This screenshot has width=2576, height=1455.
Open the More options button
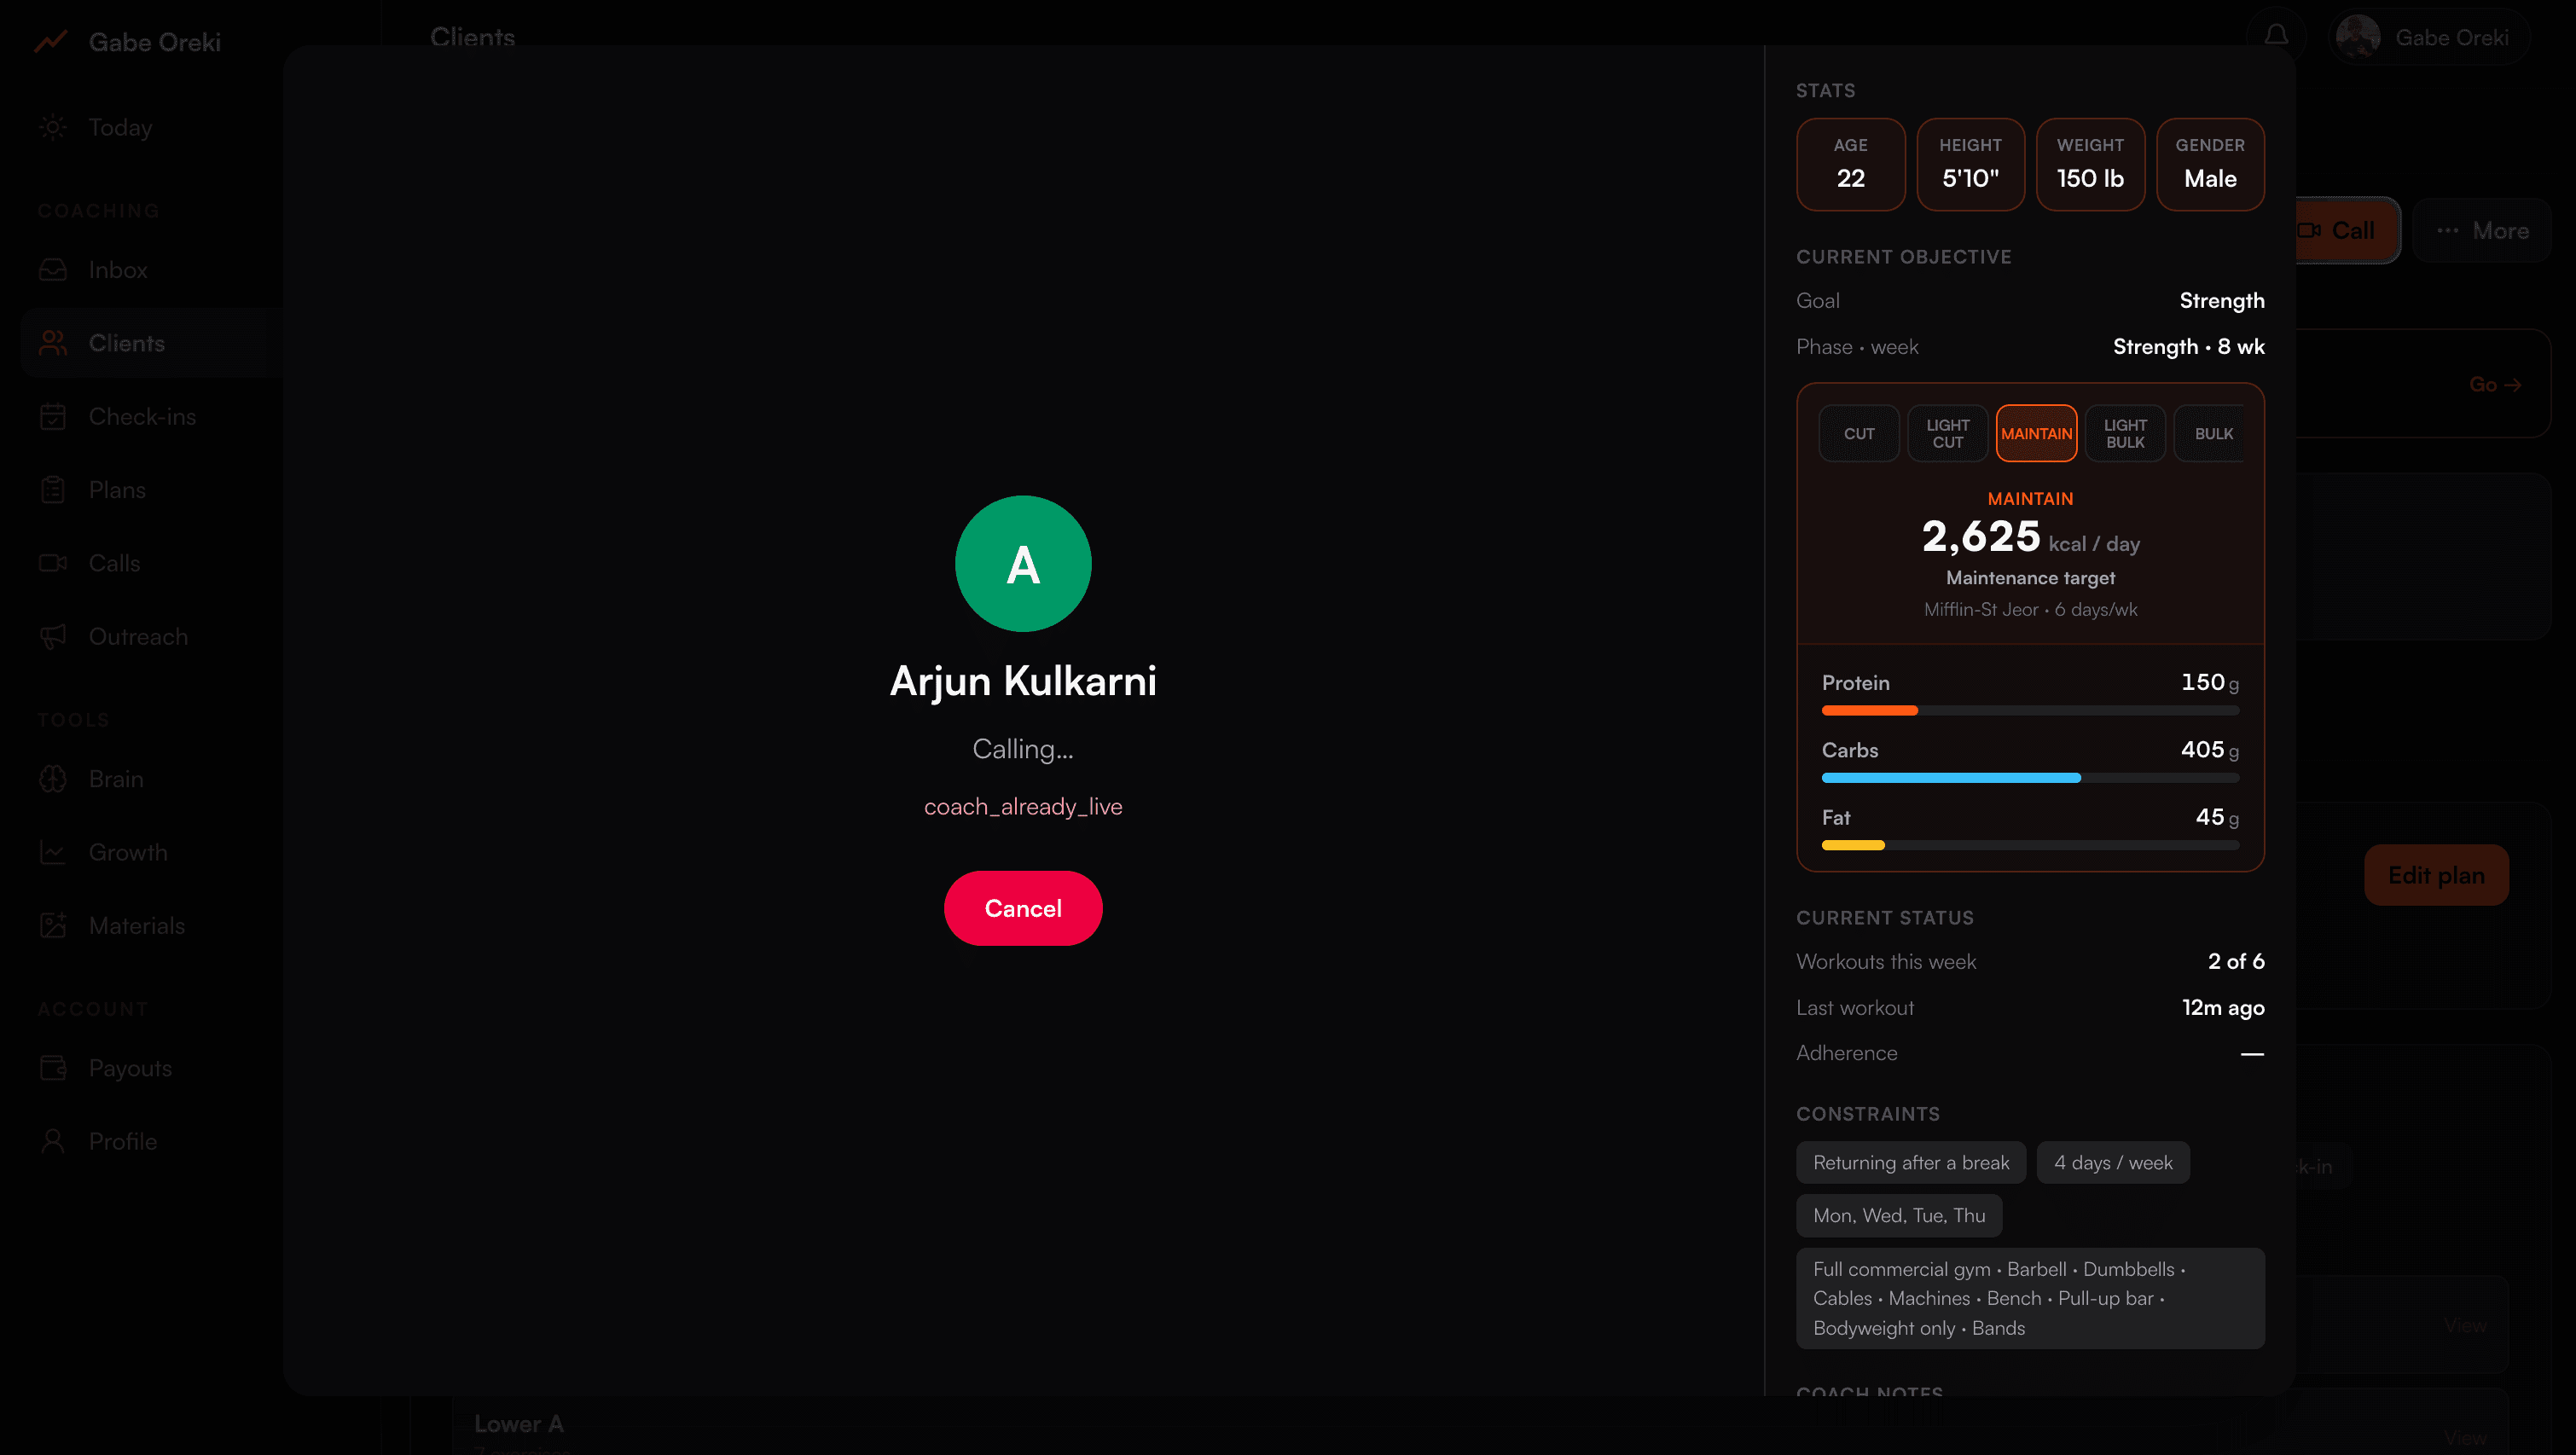(x=2482, y=230)
